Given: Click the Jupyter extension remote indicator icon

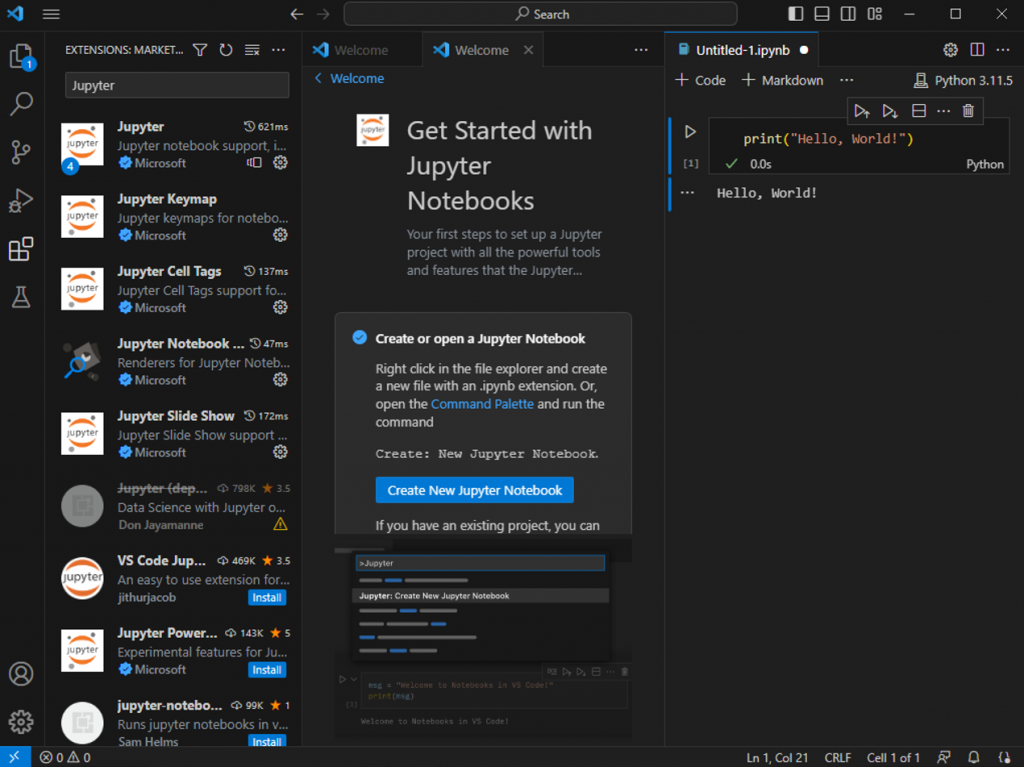Looking at the screenshot, I should (254, 163).
